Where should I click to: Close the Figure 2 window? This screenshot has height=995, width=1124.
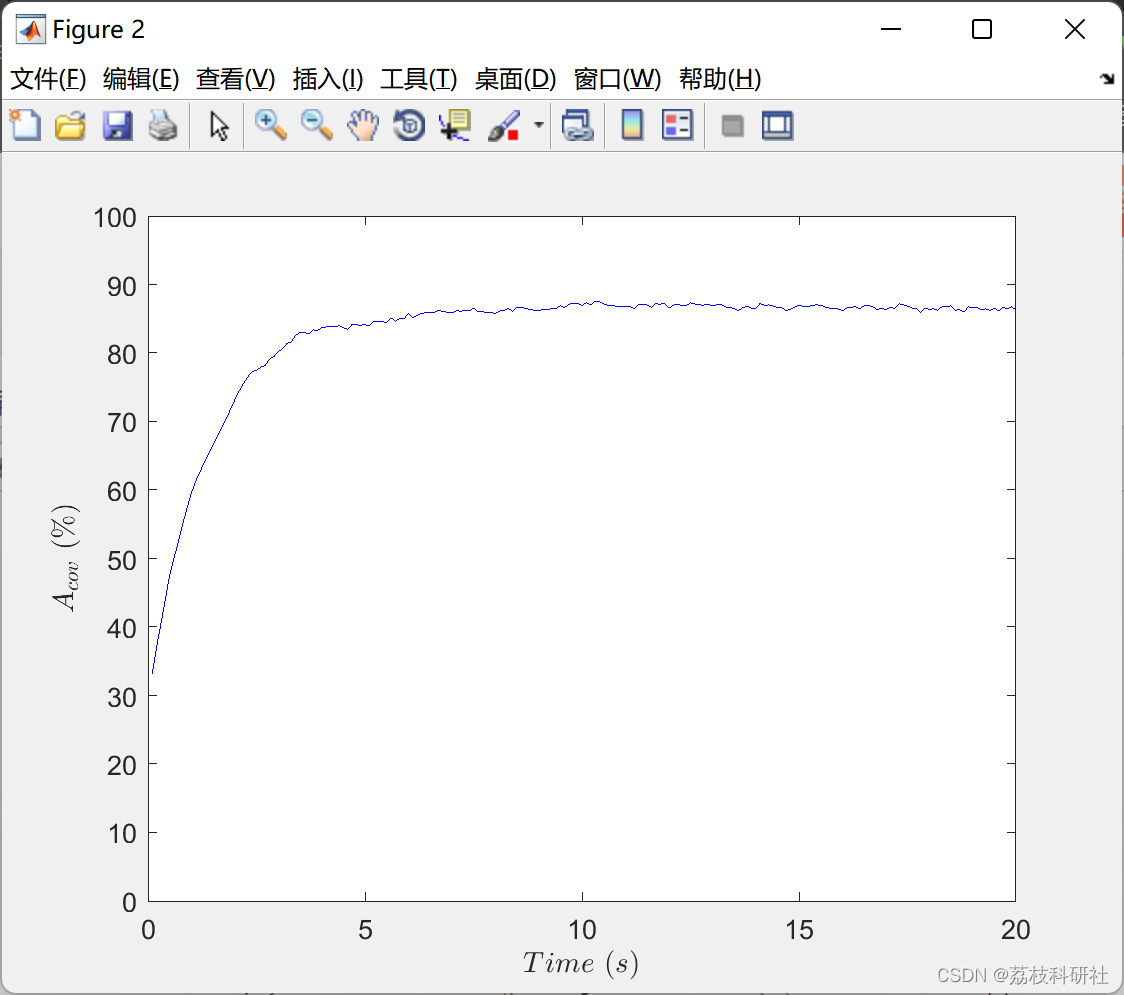(x=1075, y=29)
